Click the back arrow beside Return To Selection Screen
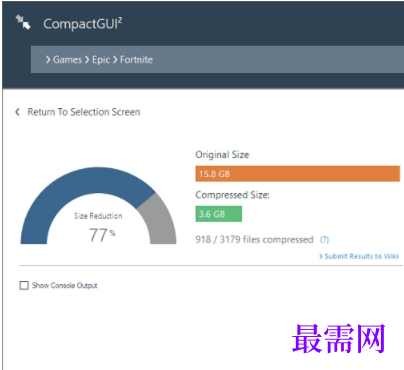The image size is (404, 370). [x=17, y=112]
